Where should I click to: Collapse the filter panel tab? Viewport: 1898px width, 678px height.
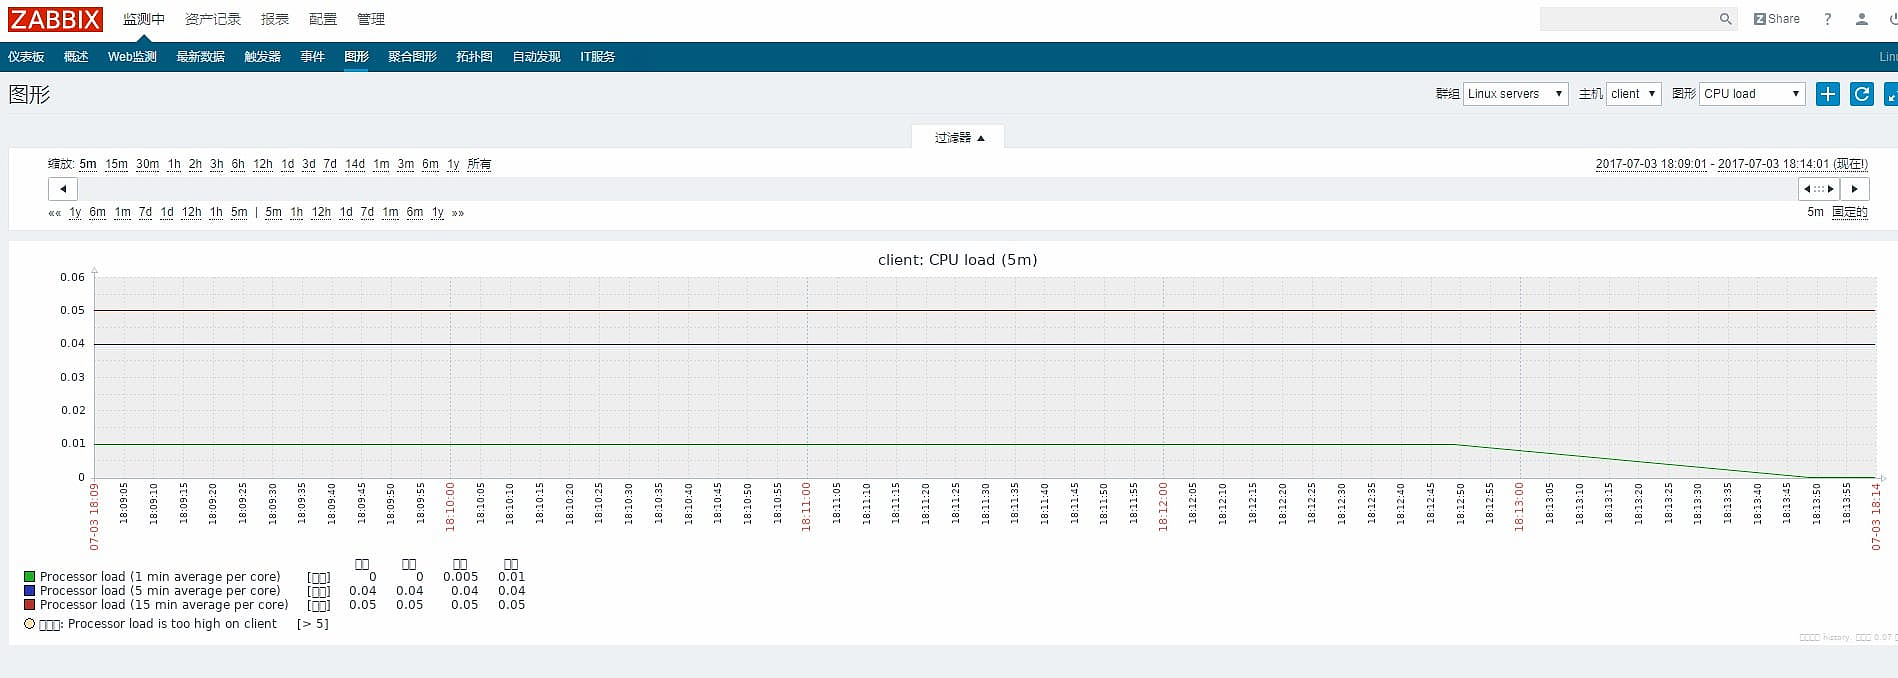tap(958, 138)
